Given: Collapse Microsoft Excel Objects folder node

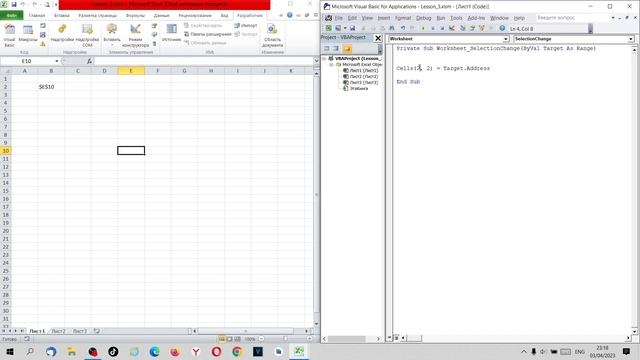Looking at the screenshot, I should point(331,64).
